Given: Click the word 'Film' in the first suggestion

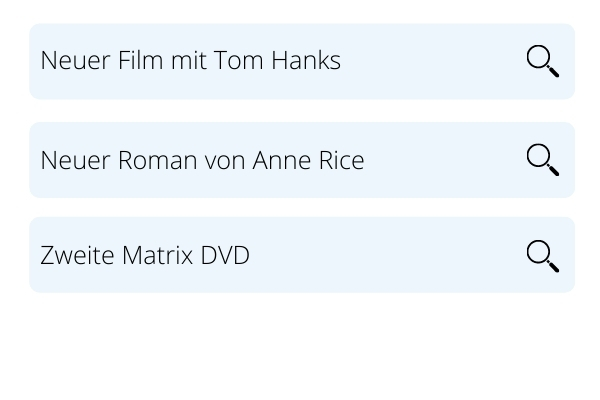Looking at the screenshot, I should [x=140, y=61].
